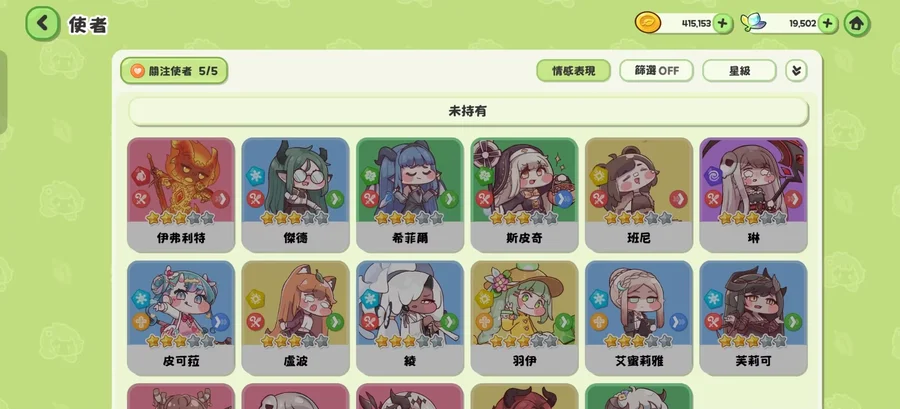Tap the green back arrow icon
This screenshot has width=900, height=409.
42,24
